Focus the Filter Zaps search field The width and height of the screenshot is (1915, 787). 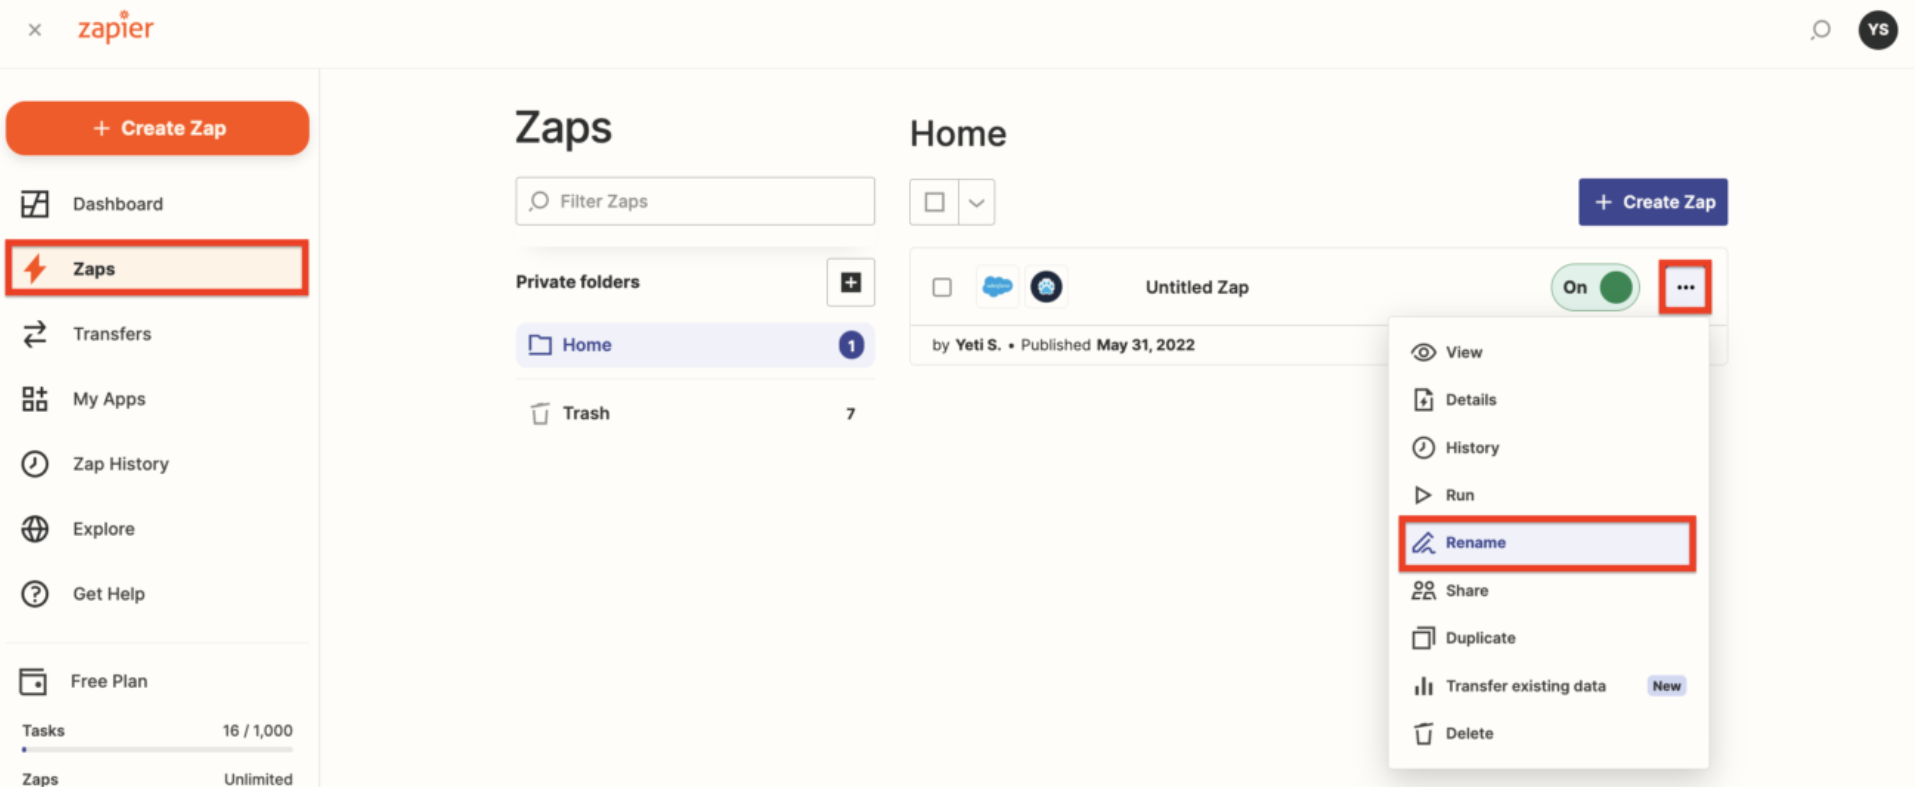[x=695, y=201]
